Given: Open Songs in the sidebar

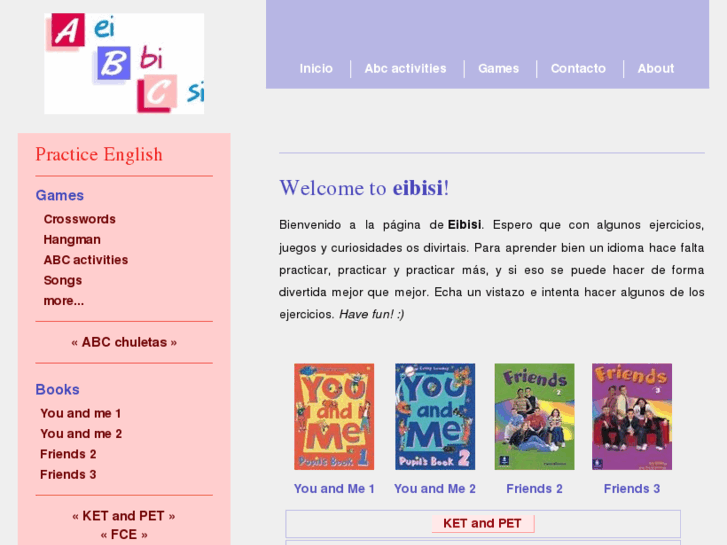Looking at the screenshot, I should tap(63, 280).
